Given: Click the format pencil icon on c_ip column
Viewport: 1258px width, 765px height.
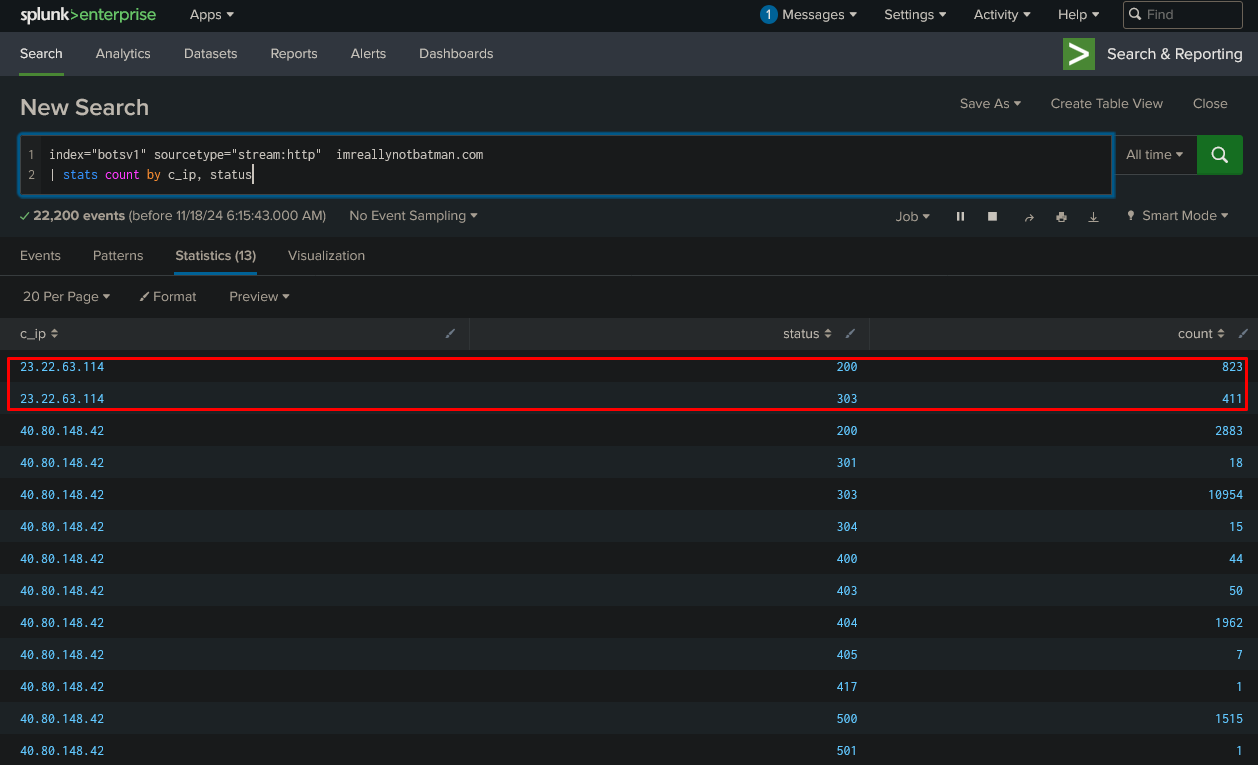Looking at the screenshot, I should (450, 334).
